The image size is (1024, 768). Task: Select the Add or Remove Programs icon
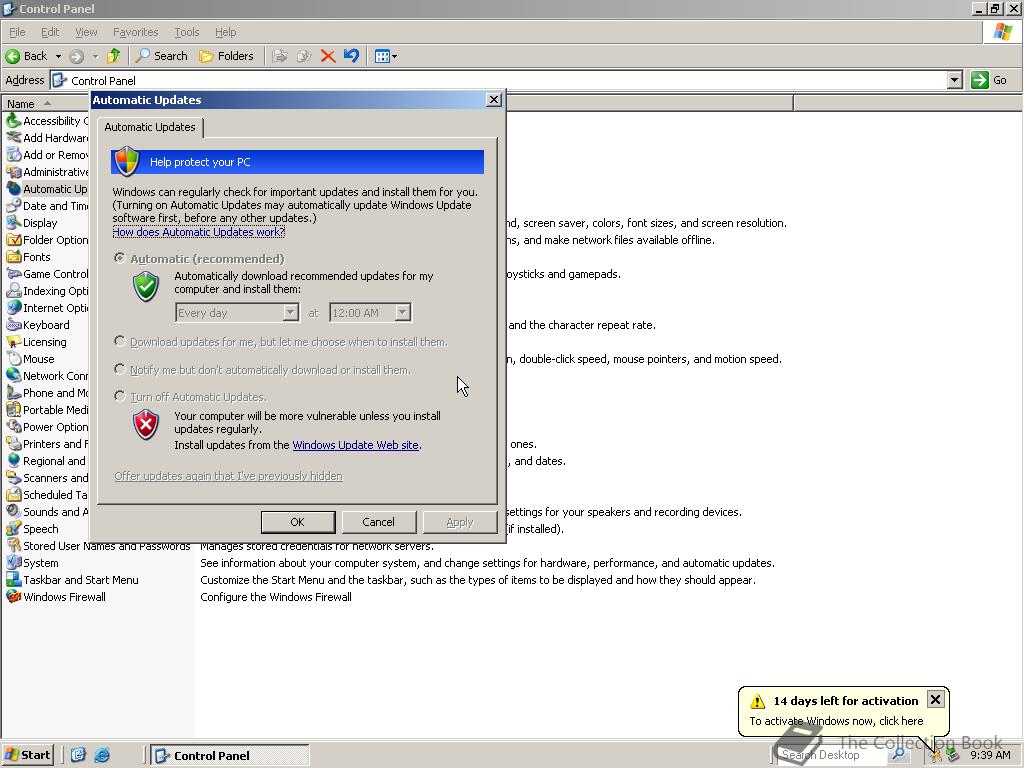click(x=14, y=155)
